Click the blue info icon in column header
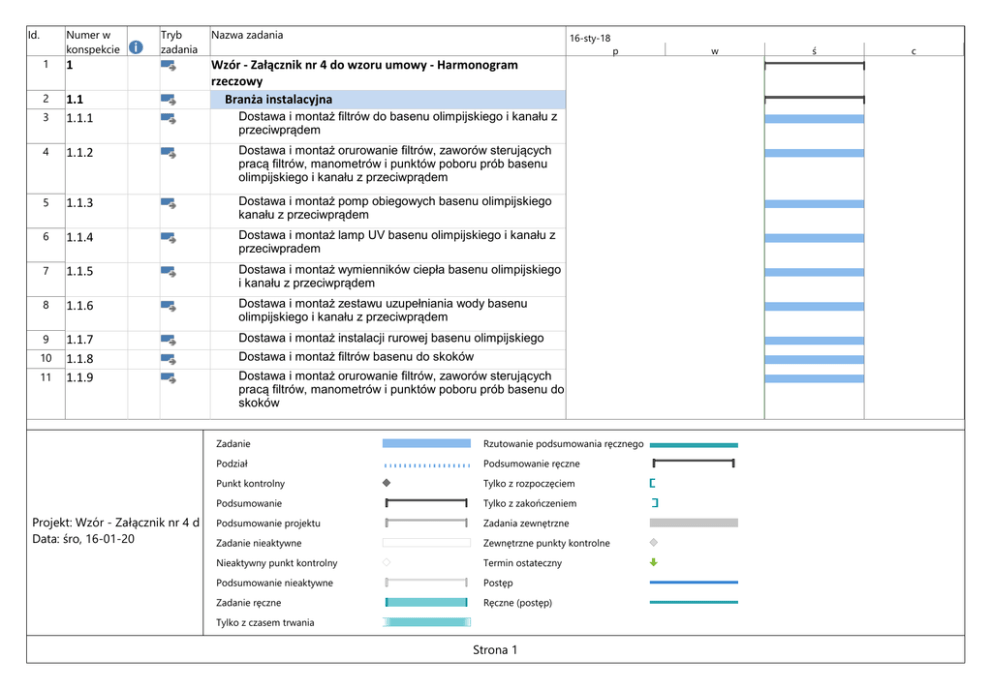This screenshot has height=689, width=992. [136, 47]
